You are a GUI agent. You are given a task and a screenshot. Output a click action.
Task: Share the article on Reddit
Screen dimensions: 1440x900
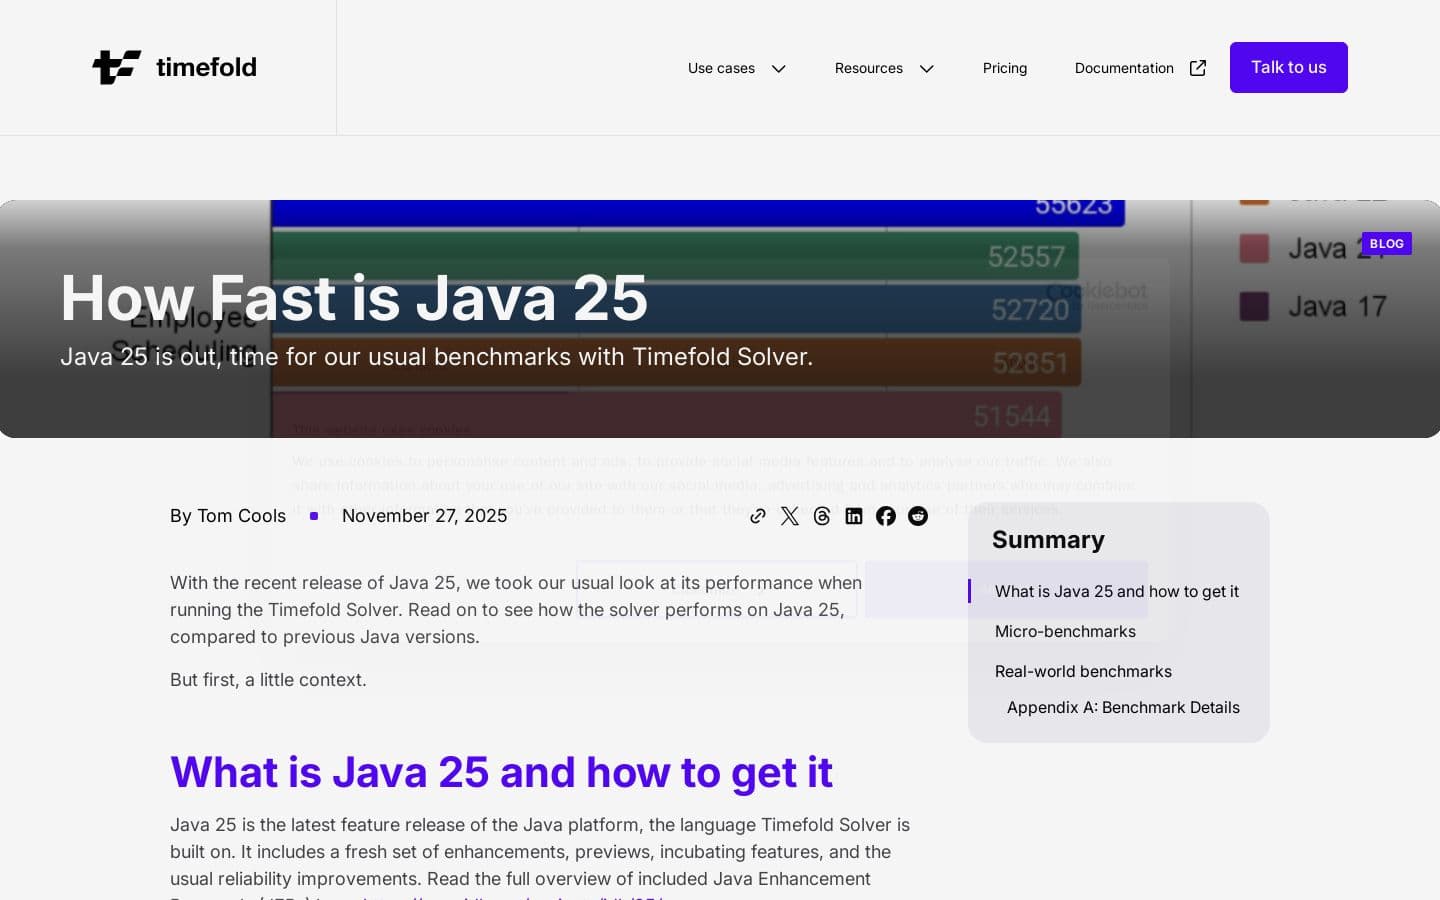click(918, 516)
